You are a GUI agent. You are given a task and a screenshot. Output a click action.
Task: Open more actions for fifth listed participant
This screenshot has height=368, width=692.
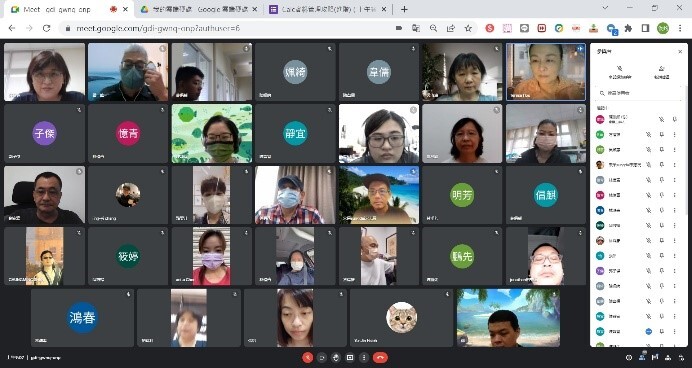pyautogui.click(x=675, y=180)
